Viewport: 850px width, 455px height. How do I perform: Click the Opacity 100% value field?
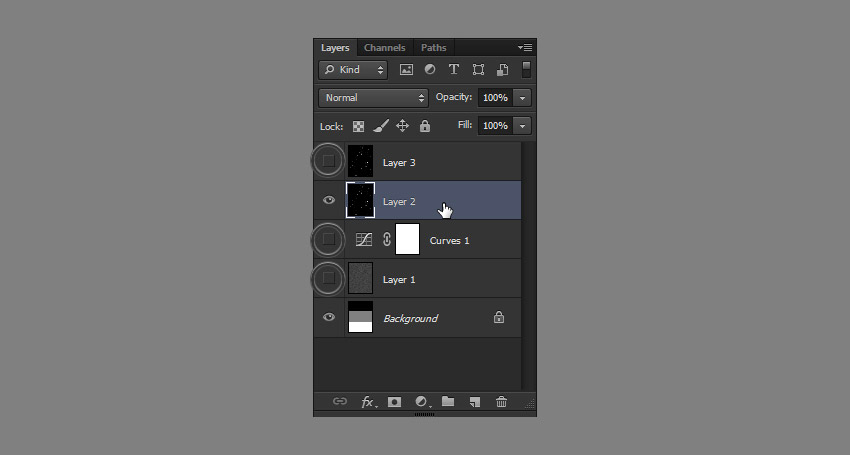(495, 98)
